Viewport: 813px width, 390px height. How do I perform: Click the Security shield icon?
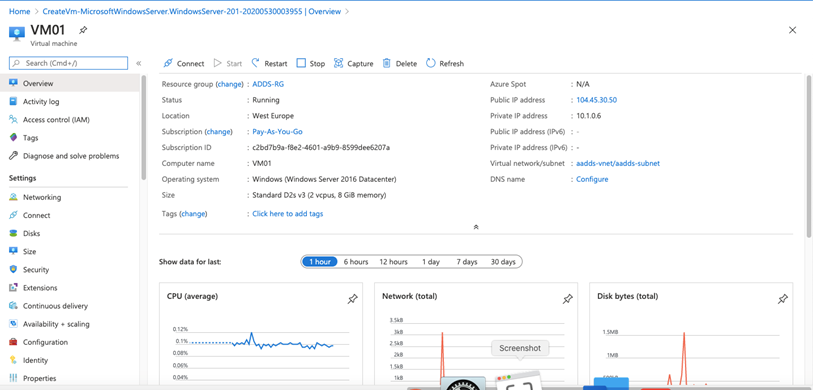click(x=13, y=269)
